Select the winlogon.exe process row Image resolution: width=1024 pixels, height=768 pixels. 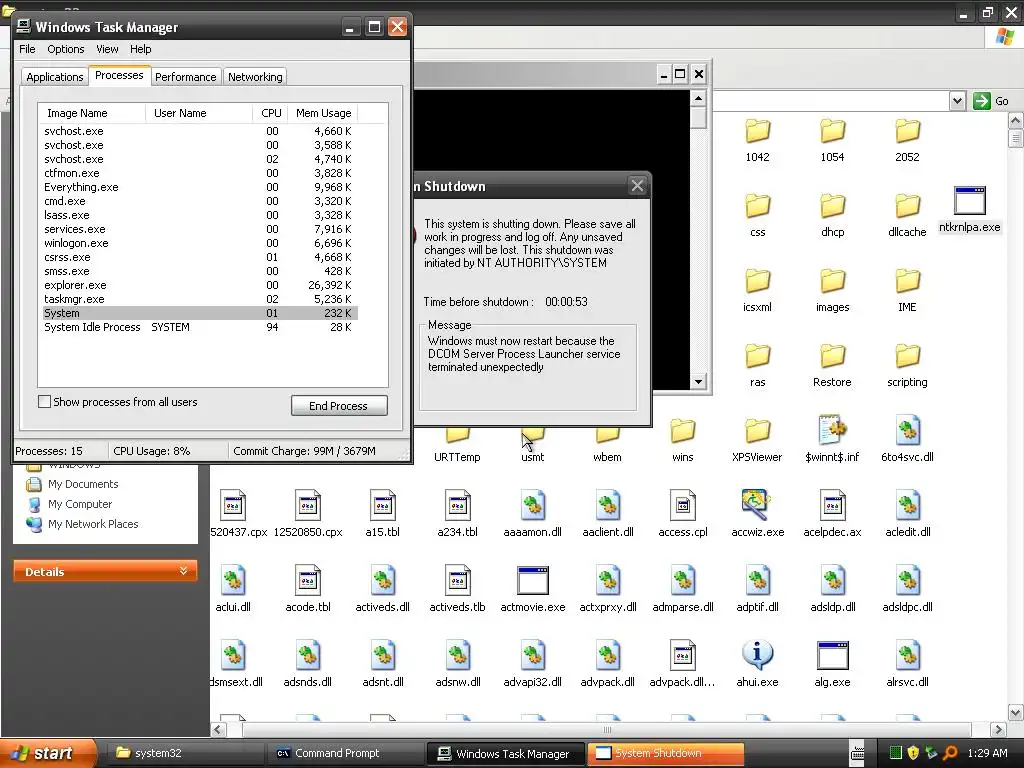(x=200, y=243)
